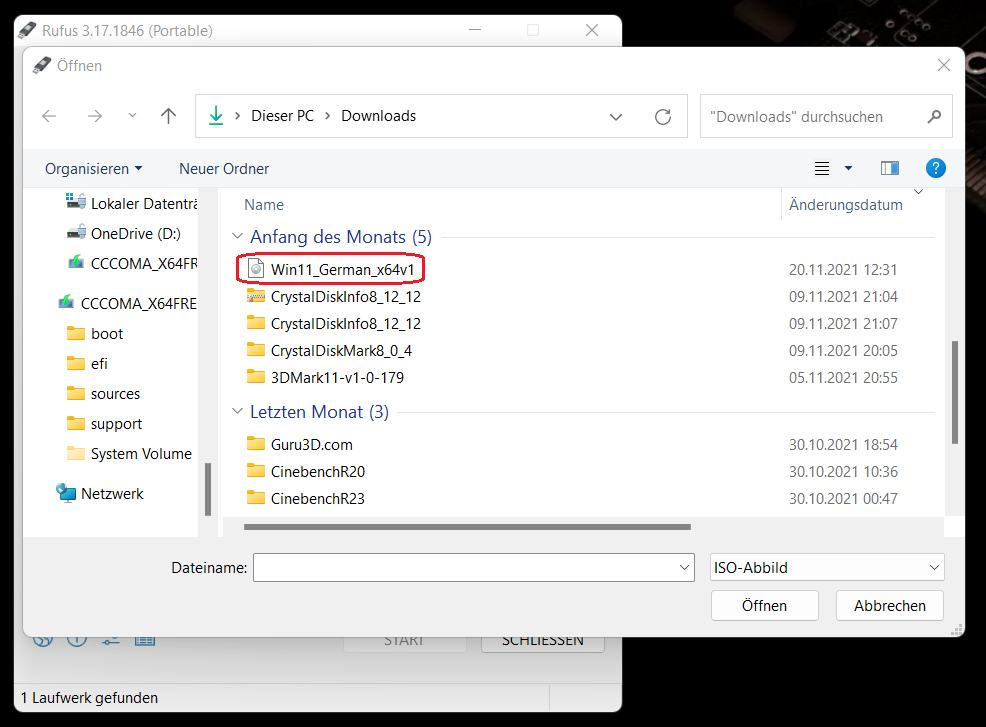
Task: Select System Volume folder in sidebar
Action: click(x=130, y=453)
